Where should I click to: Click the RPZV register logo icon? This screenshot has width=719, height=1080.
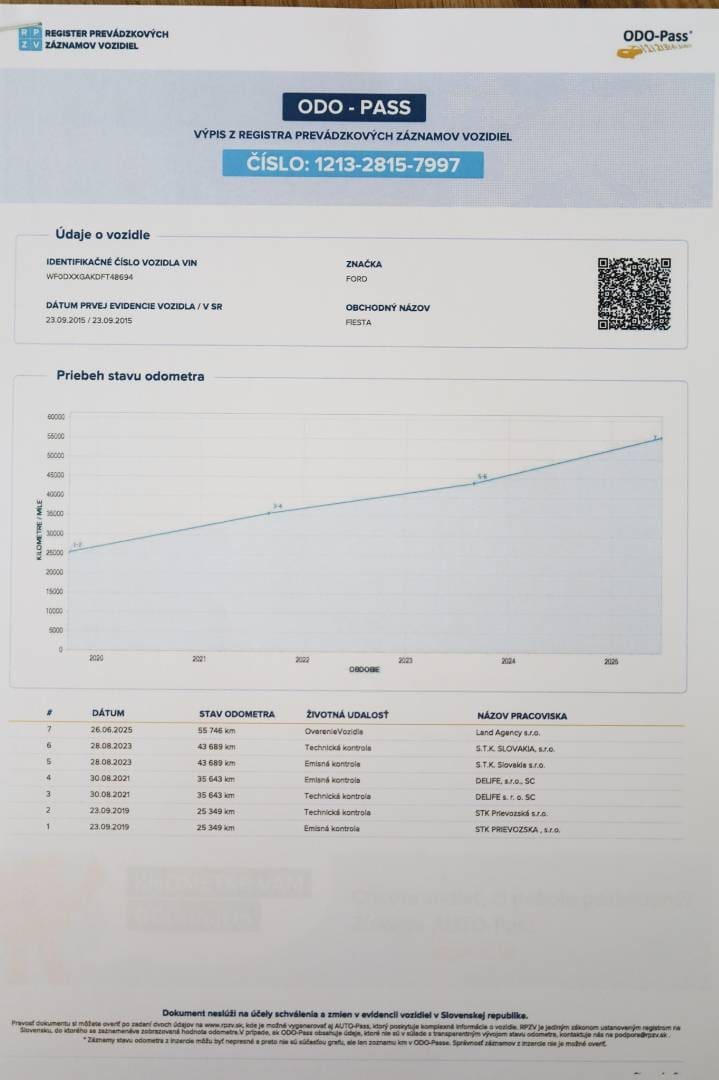pos(30,39)
